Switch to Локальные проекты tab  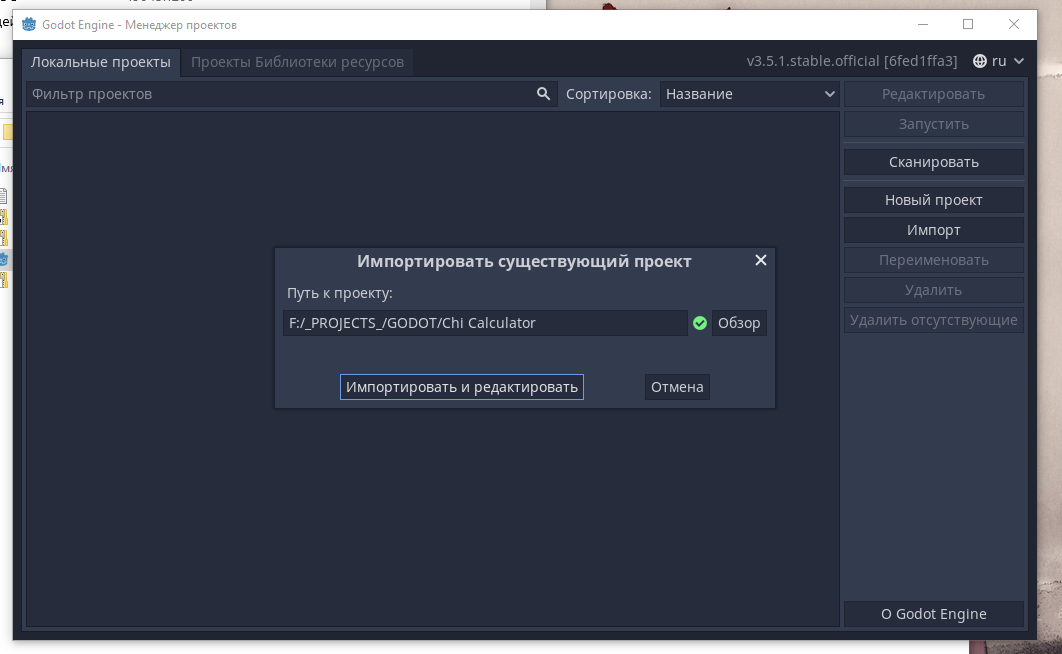tap(101, 62)
